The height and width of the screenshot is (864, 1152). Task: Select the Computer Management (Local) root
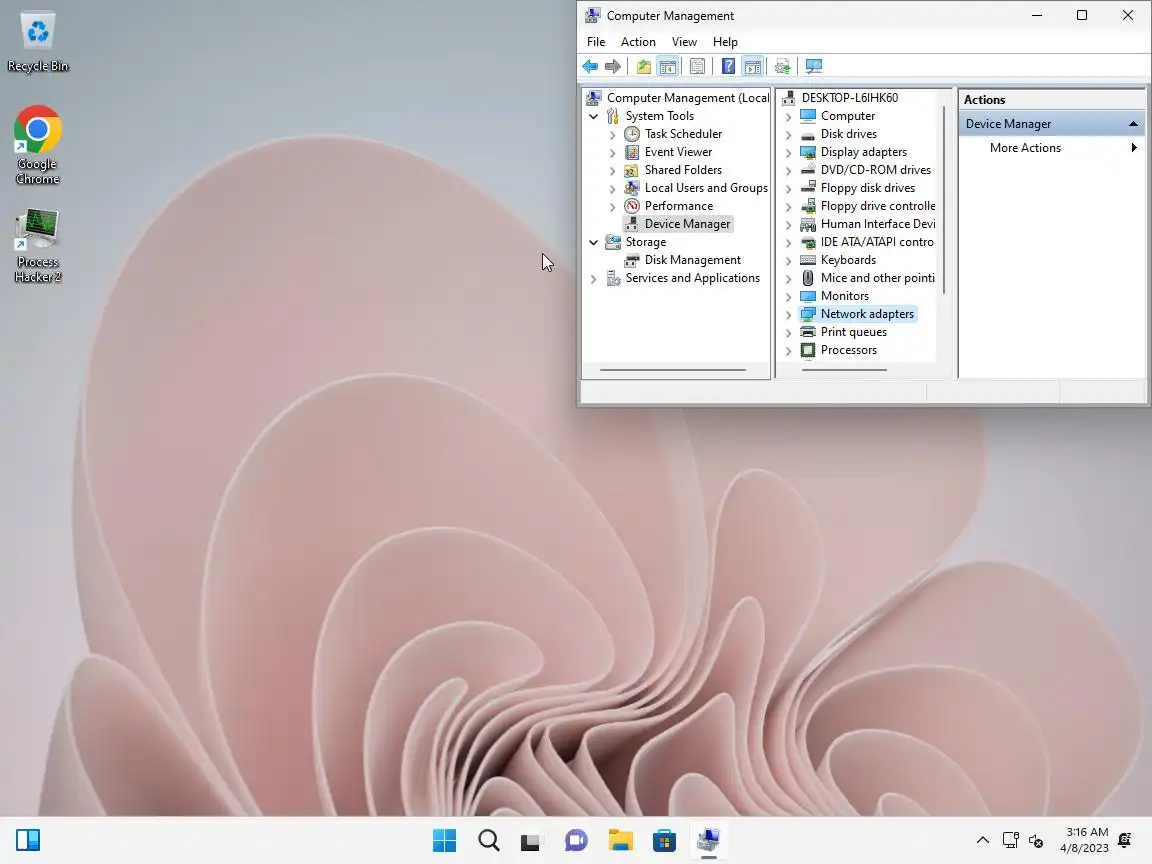pyautogui.click(x=688, y=98)
